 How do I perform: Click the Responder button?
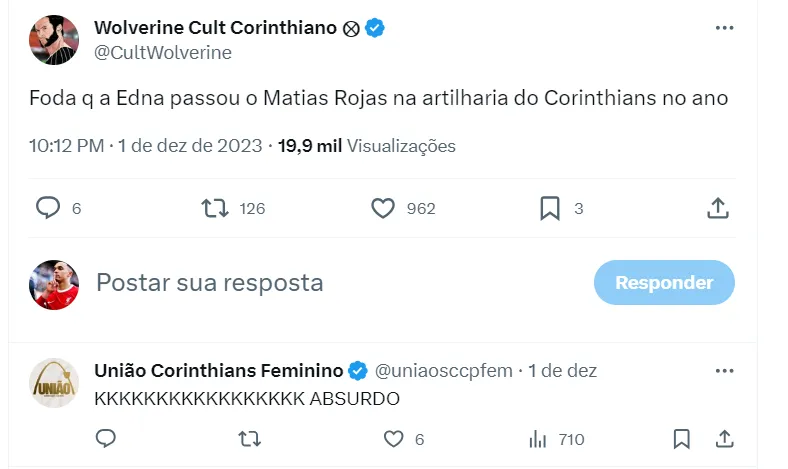664,283
